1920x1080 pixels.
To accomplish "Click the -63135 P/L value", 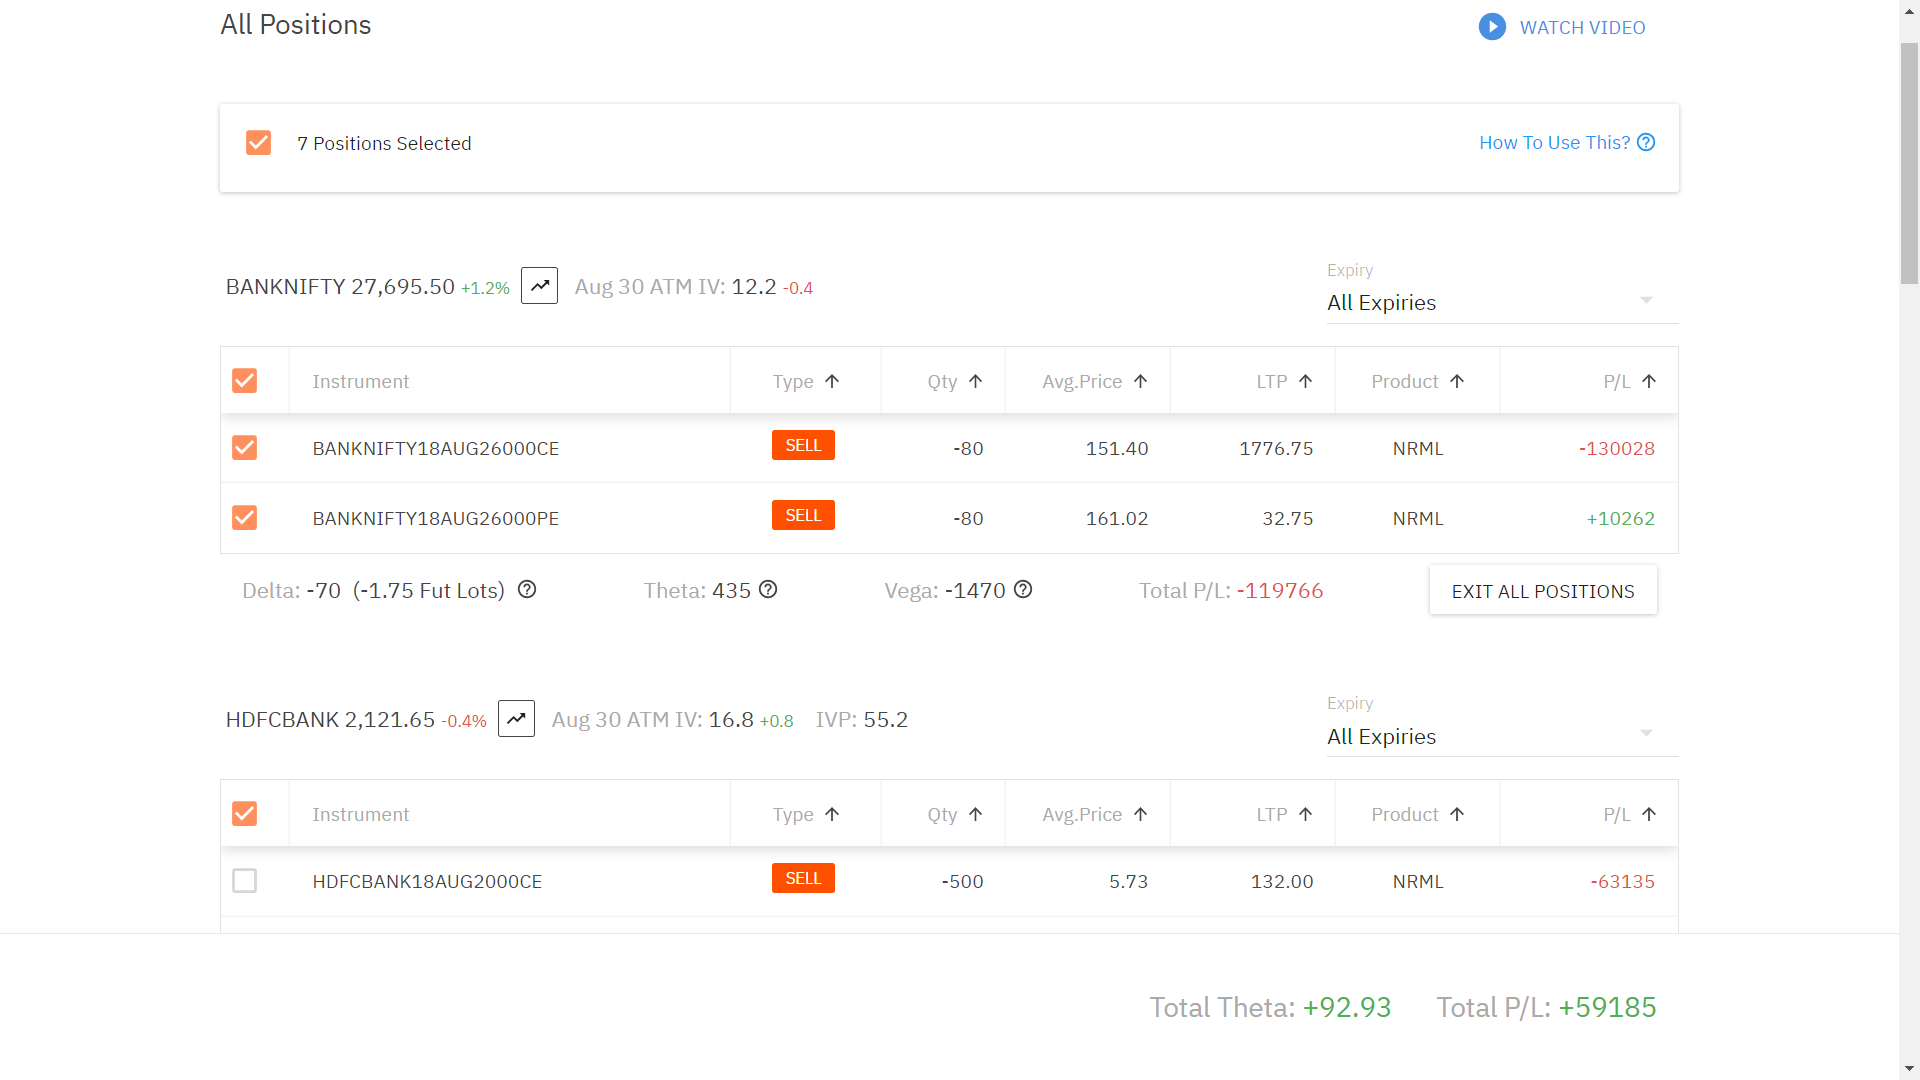I will (1622, 882).
